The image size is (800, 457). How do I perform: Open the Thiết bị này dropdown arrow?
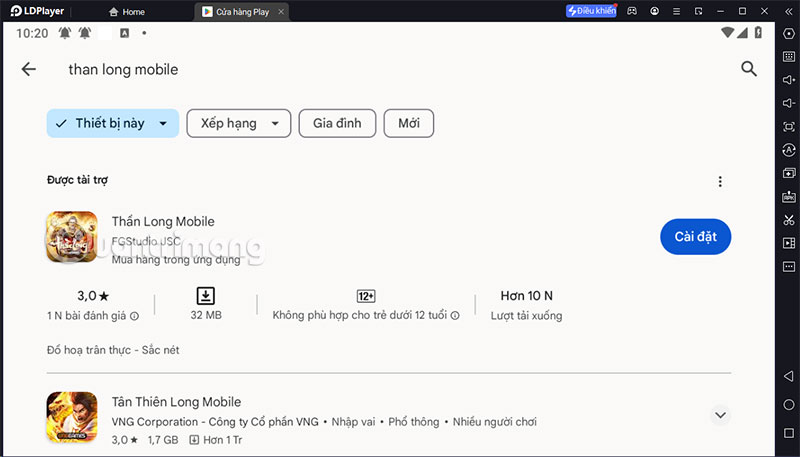coord(163,123)
